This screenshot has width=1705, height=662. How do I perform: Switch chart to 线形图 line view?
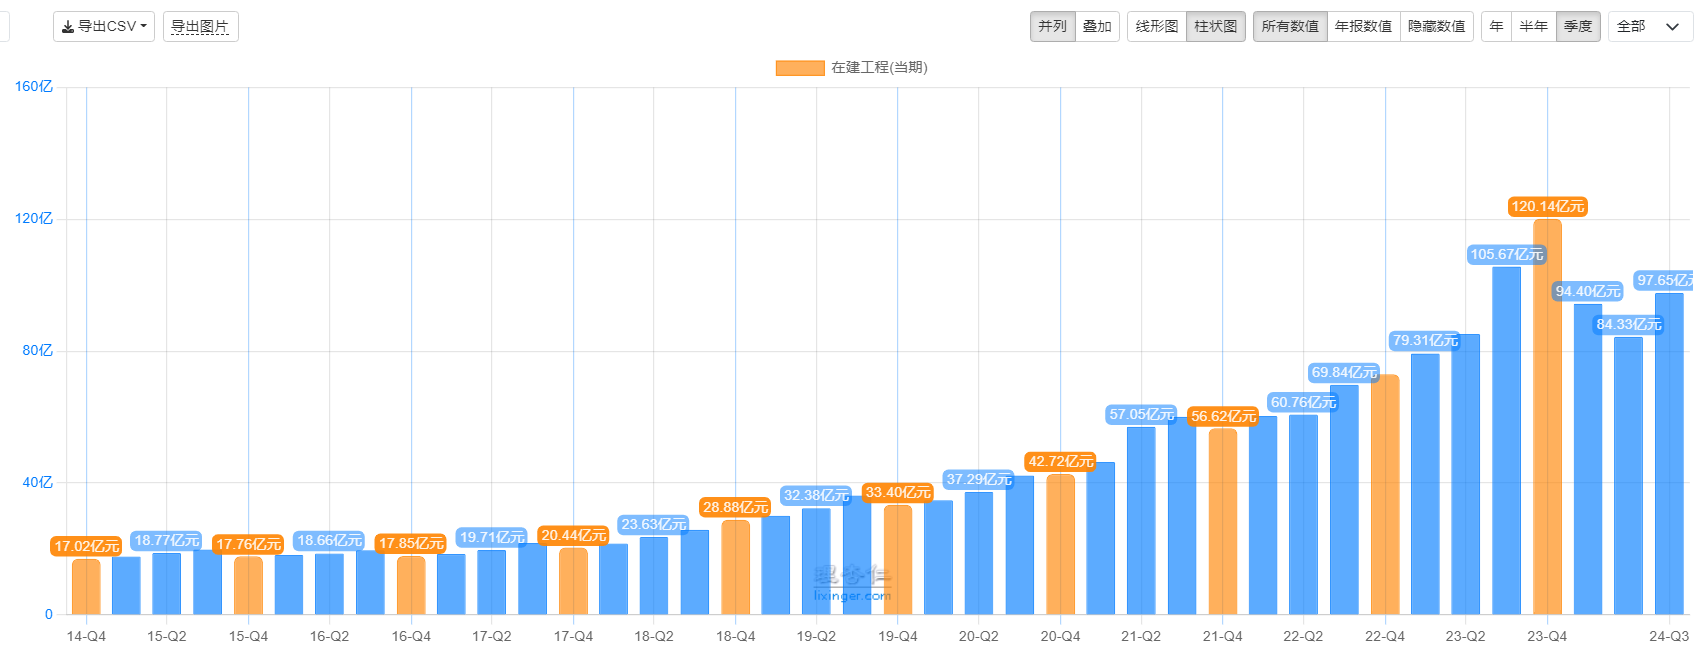[1157, 26]
